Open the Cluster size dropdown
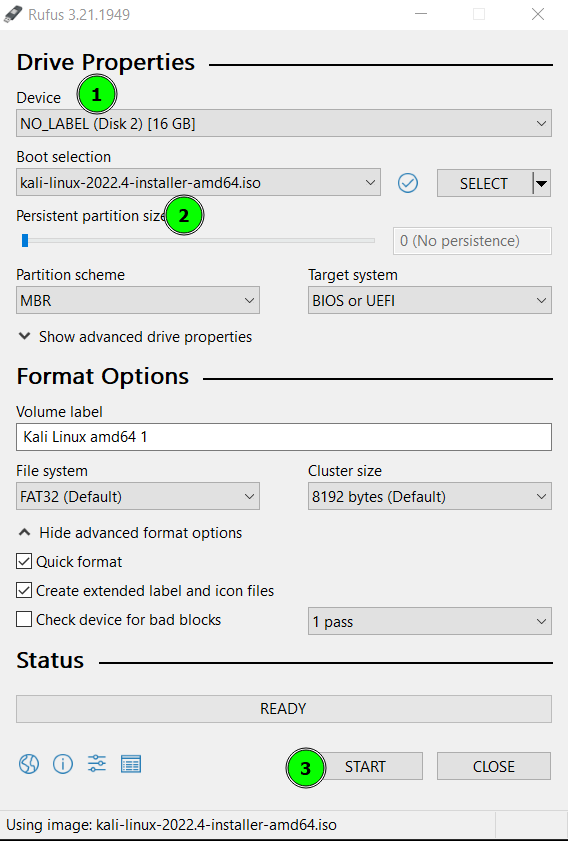Image resolution: width=568 pixels, height=841 pixels. pyautogui.click(x=430, y=496)
